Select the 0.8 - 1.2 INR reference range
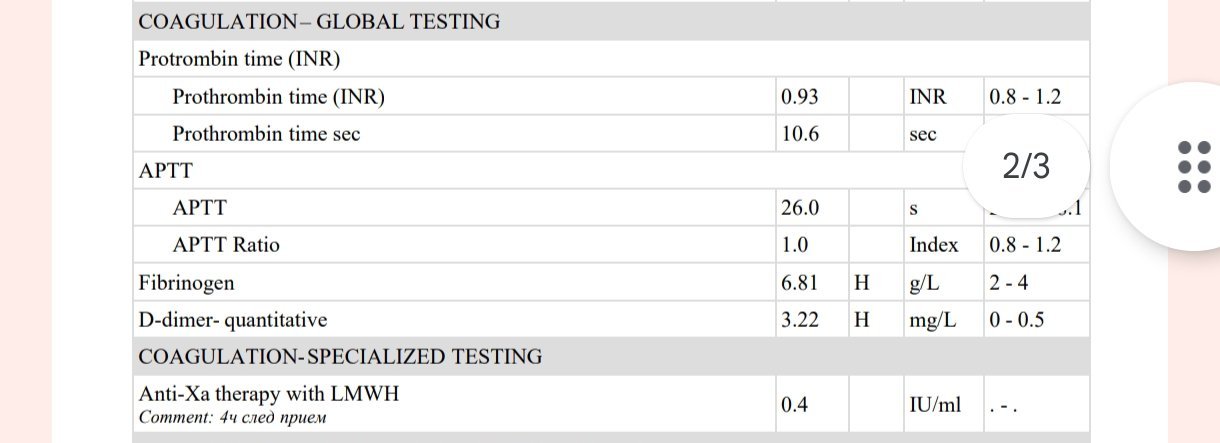Viewport: 1220px width, 443px height. tap(1025, 97)
